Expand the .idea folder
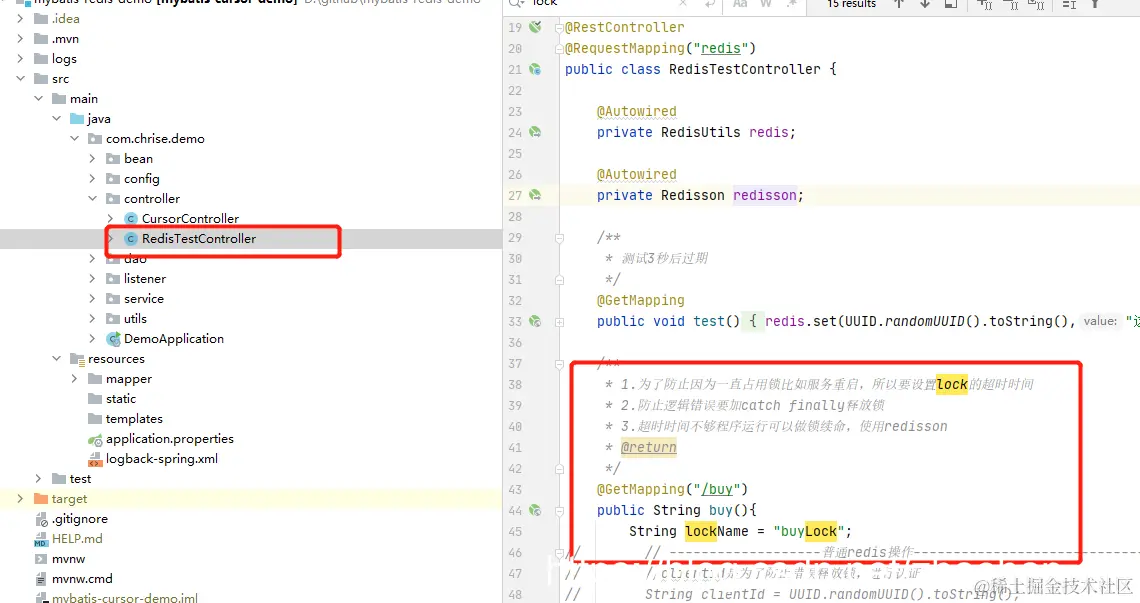This screenshot has height=603, width=1140. pyautogui.click(x=20, y=18)
